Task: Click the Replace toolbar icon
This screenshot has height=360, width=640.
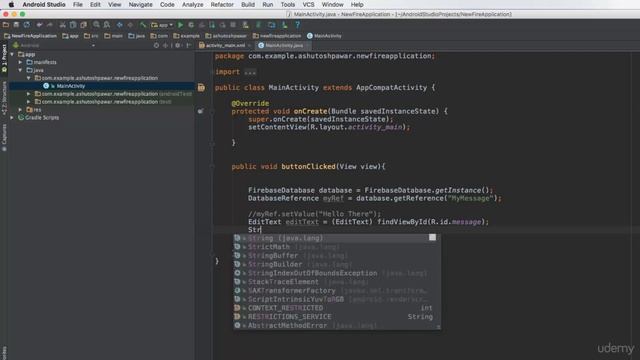Action: point(107,25)
